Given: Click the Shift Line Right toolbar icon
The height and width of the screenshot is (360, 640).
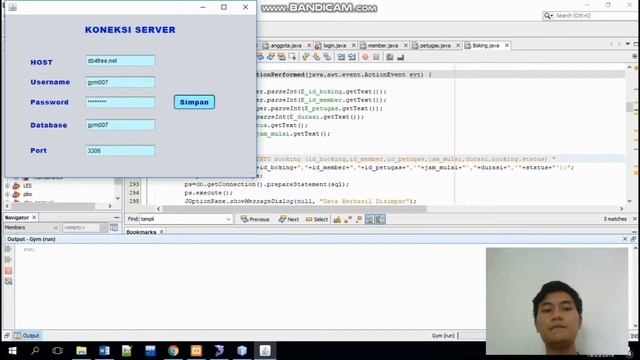Looking at the screenshot, I should 351,57.
